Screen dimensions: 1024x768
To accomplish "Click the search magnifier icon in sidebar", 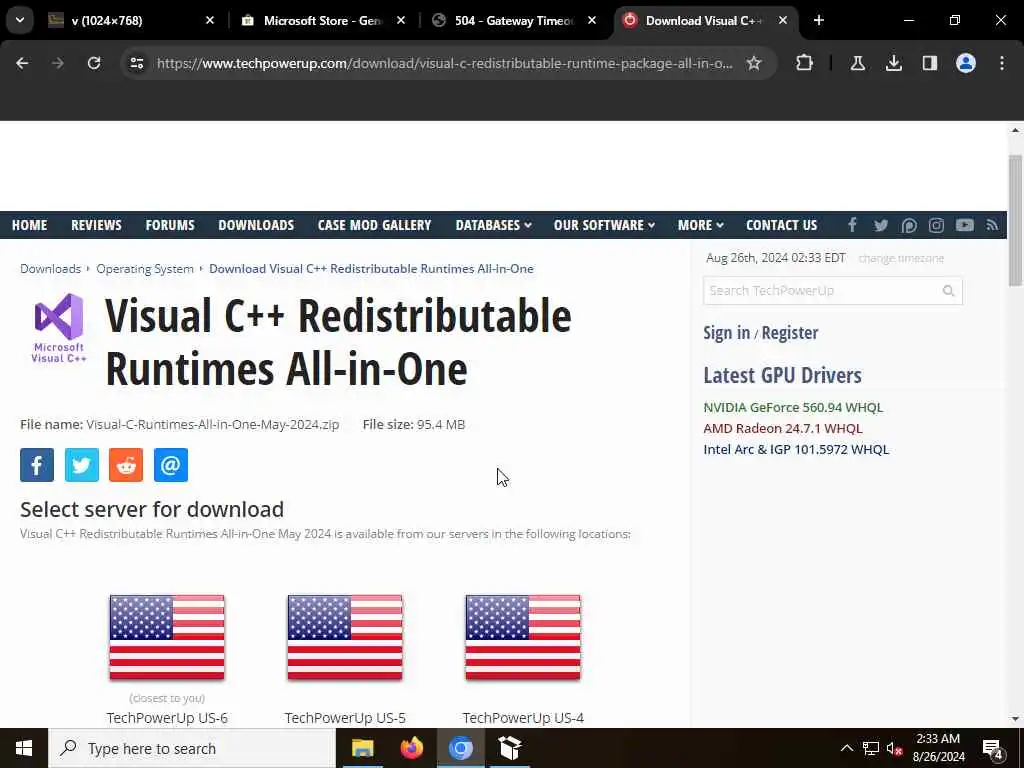I will click(x=948, y=291).
